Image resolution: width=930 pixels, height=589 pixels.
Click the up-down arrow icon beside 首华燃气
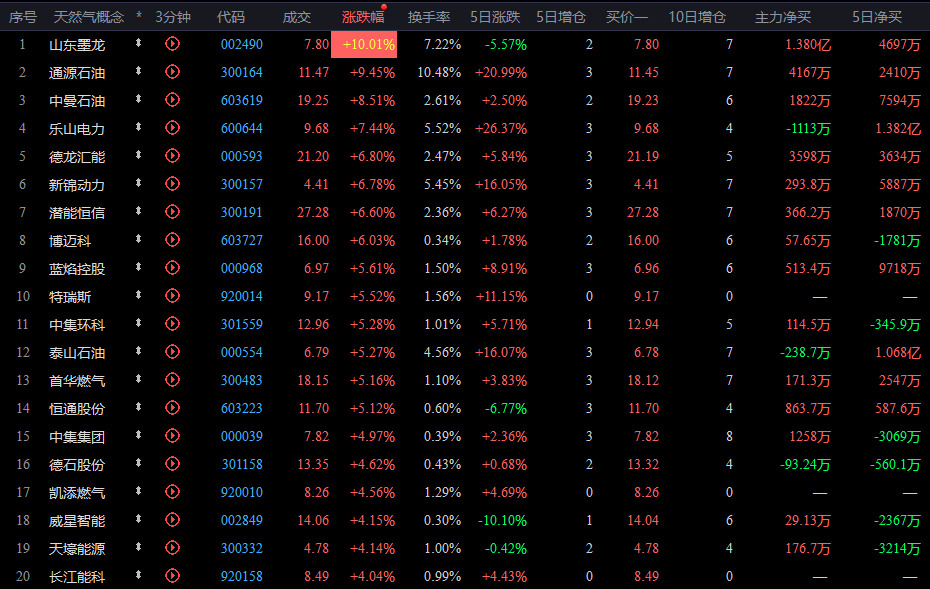(138, 379)
